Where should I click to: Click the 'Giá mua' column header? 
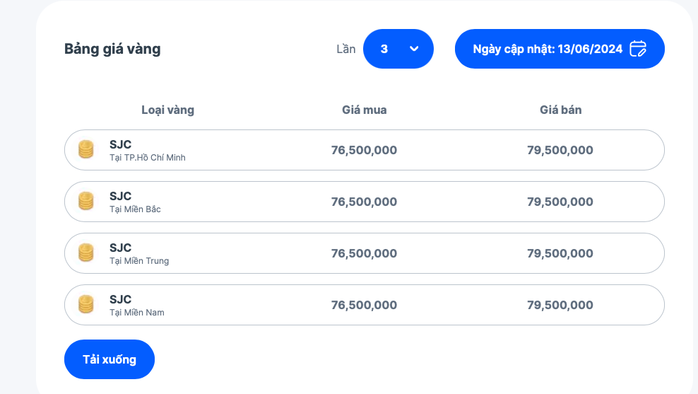[x=364, y=110]
